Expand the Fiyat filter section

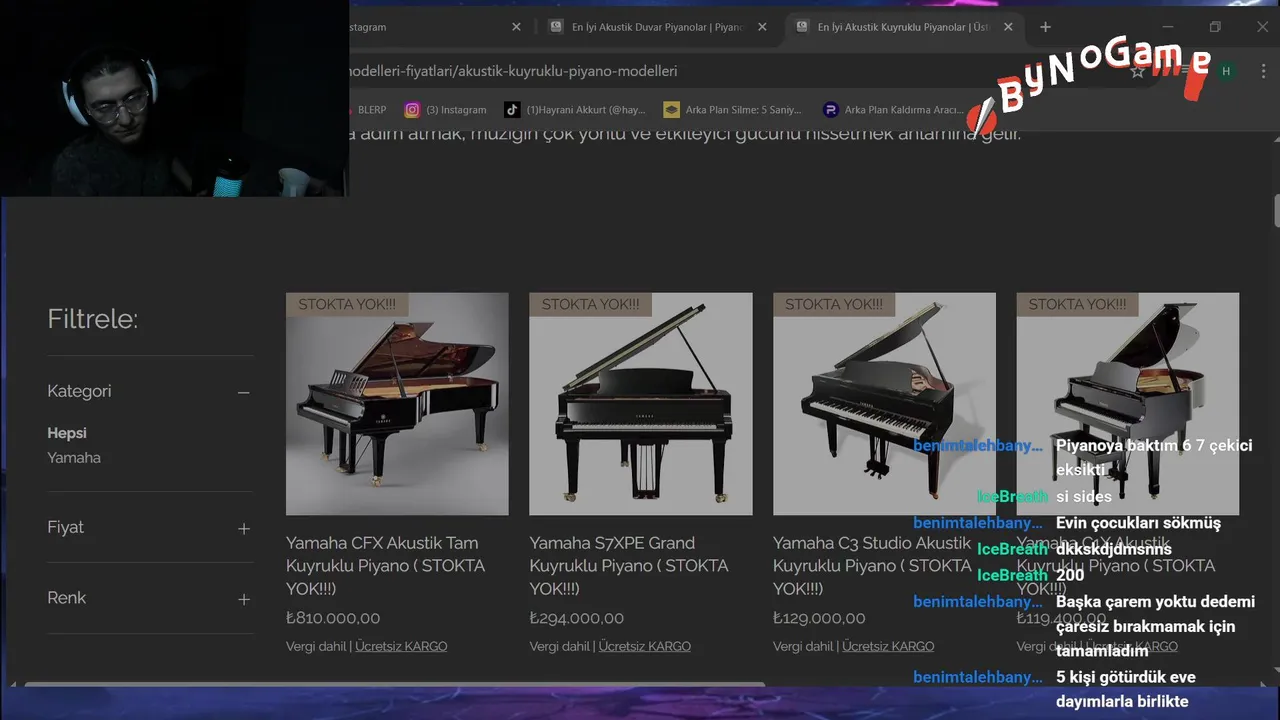[x=244, y=528]
